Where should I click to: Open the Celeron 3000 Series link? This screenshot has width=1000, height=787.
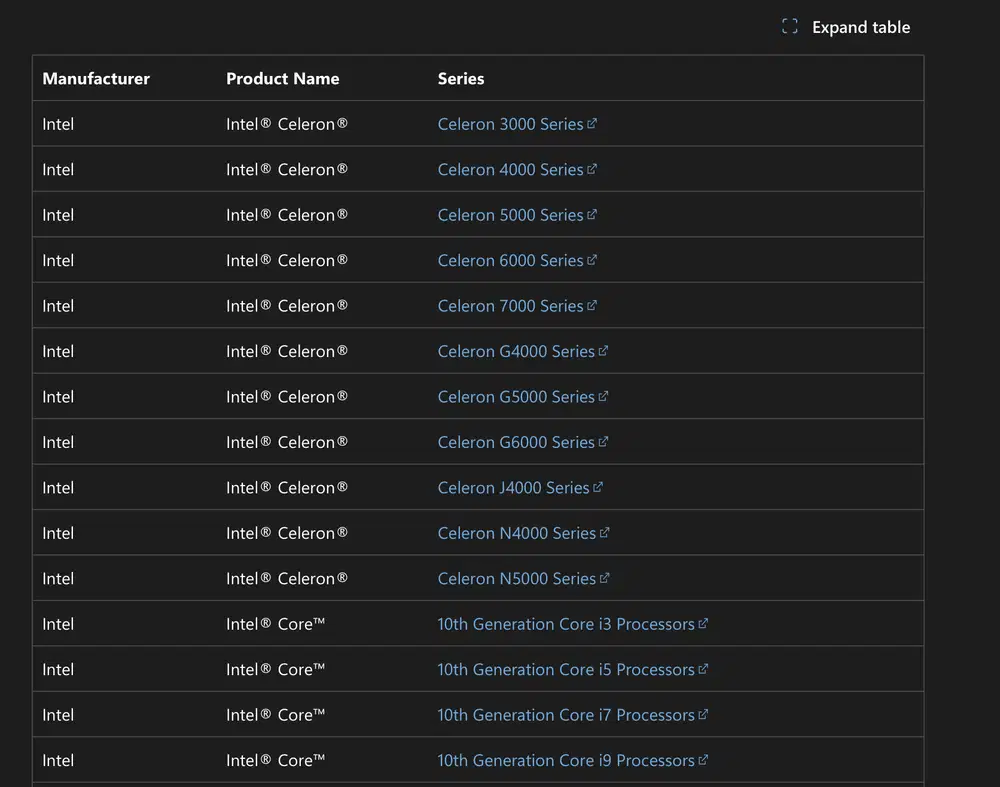tap(510, 124)
